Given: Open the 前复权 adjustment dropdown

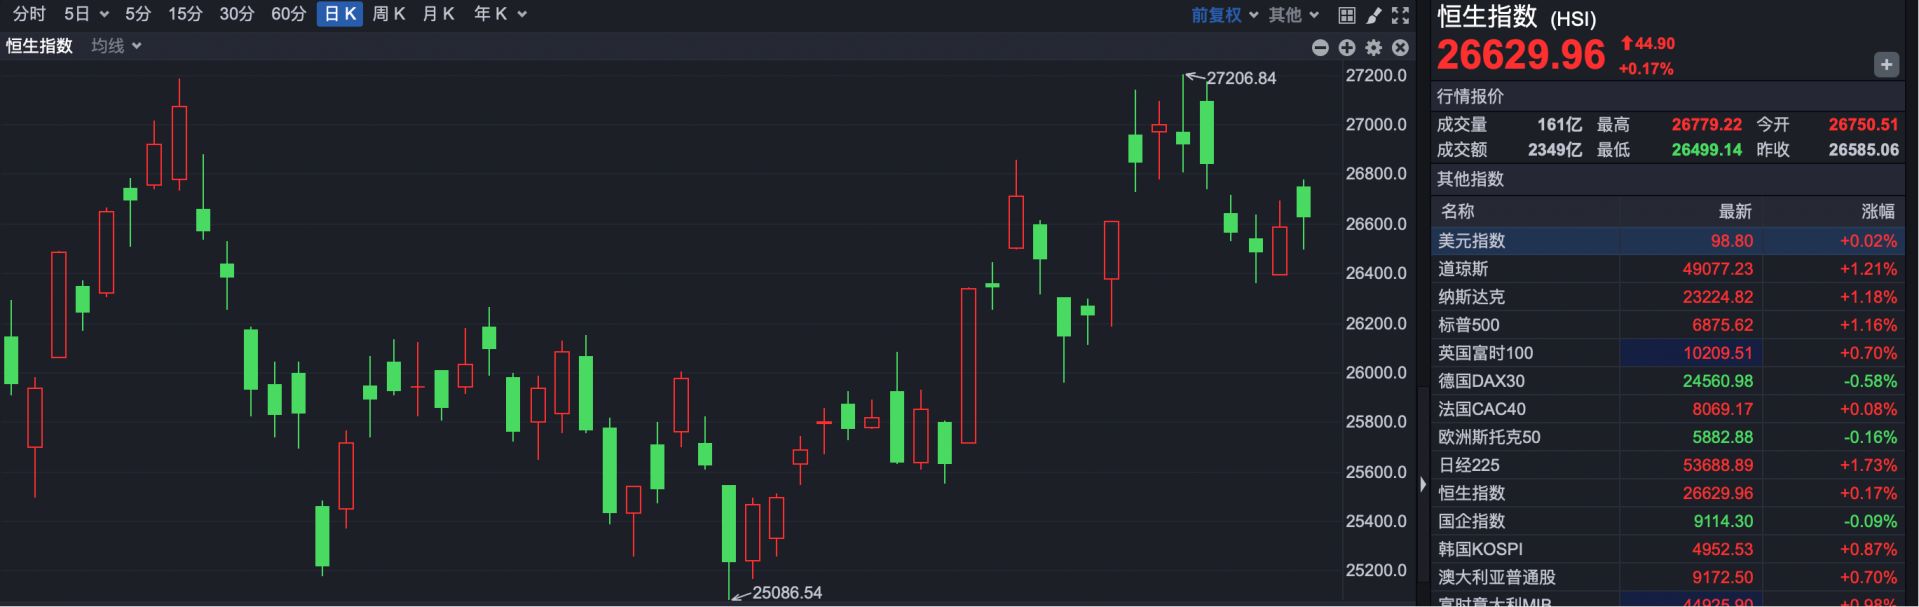Looking at the screenshot, I should click(x=1224, y=15).
